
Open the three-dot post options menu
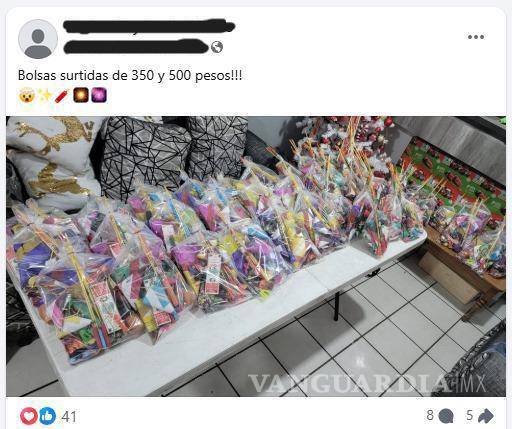point(476,37)
